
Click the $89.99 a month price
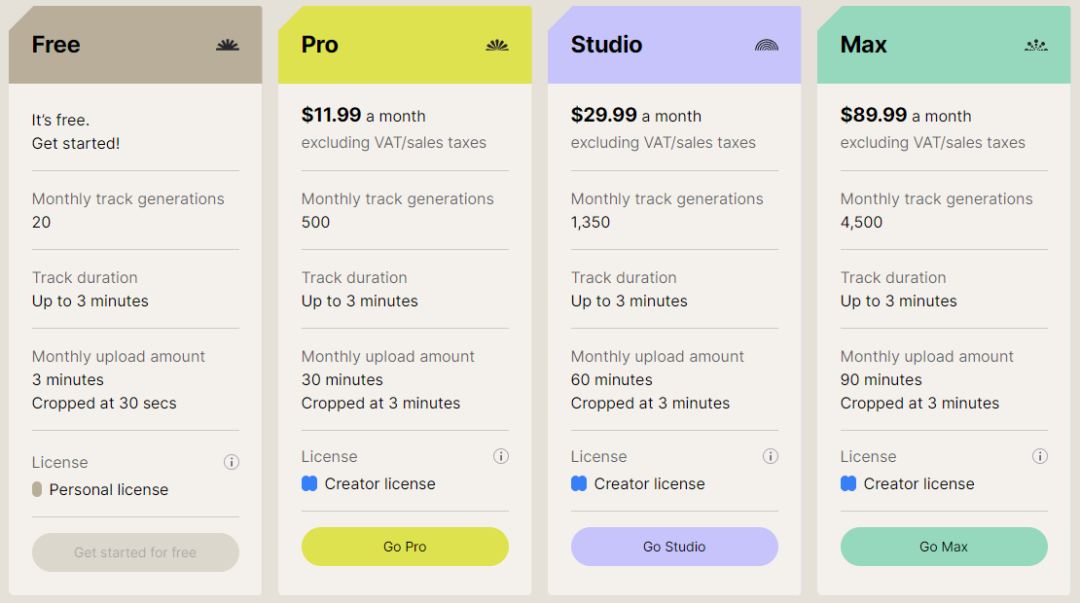click(905, 115)
